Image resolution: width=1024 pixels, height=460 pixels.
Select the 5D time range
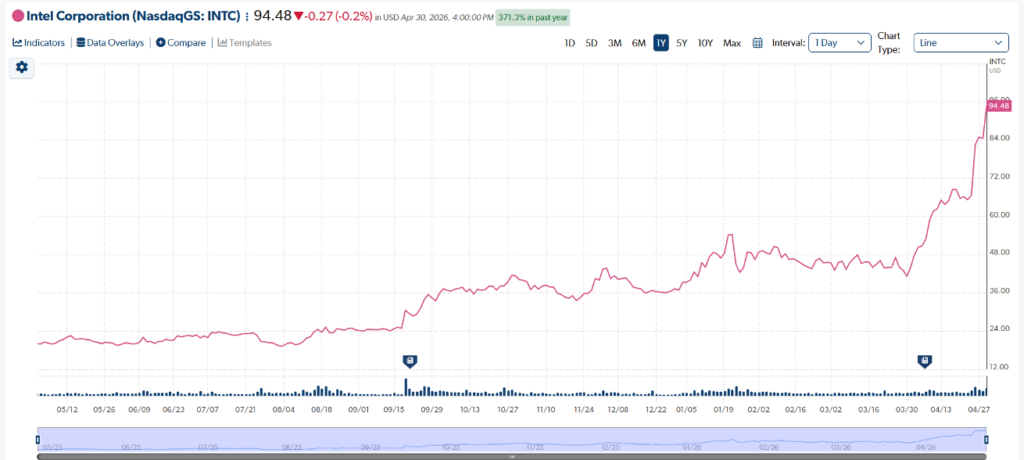click(591, 43)
